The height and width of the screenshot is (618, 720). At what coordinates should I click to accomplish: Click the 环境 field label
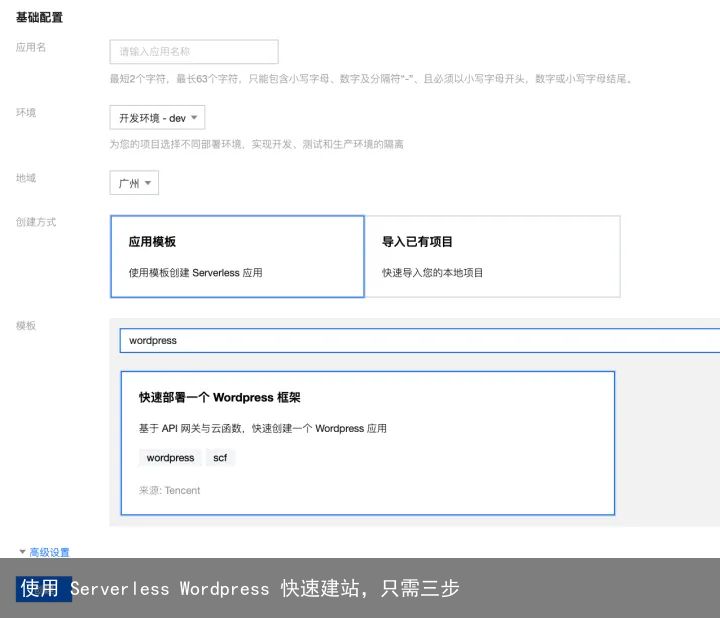(x=26, y=112)
